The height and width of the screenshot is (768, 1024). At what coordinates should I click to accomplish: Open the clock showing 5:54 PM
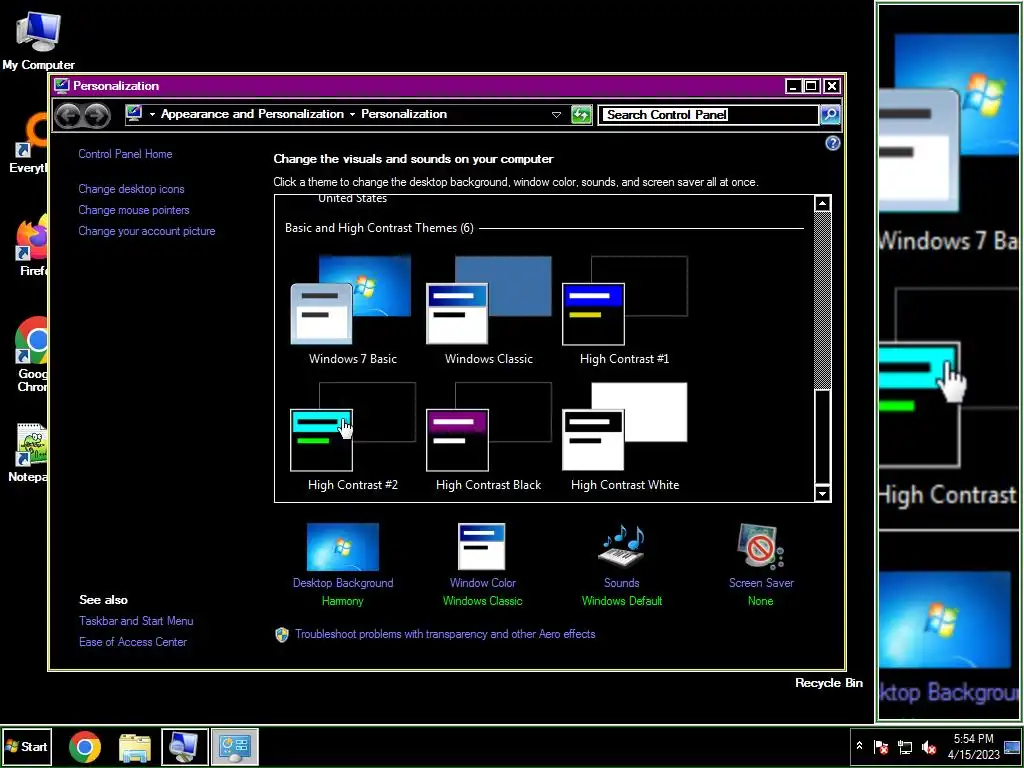click(973, 746)
